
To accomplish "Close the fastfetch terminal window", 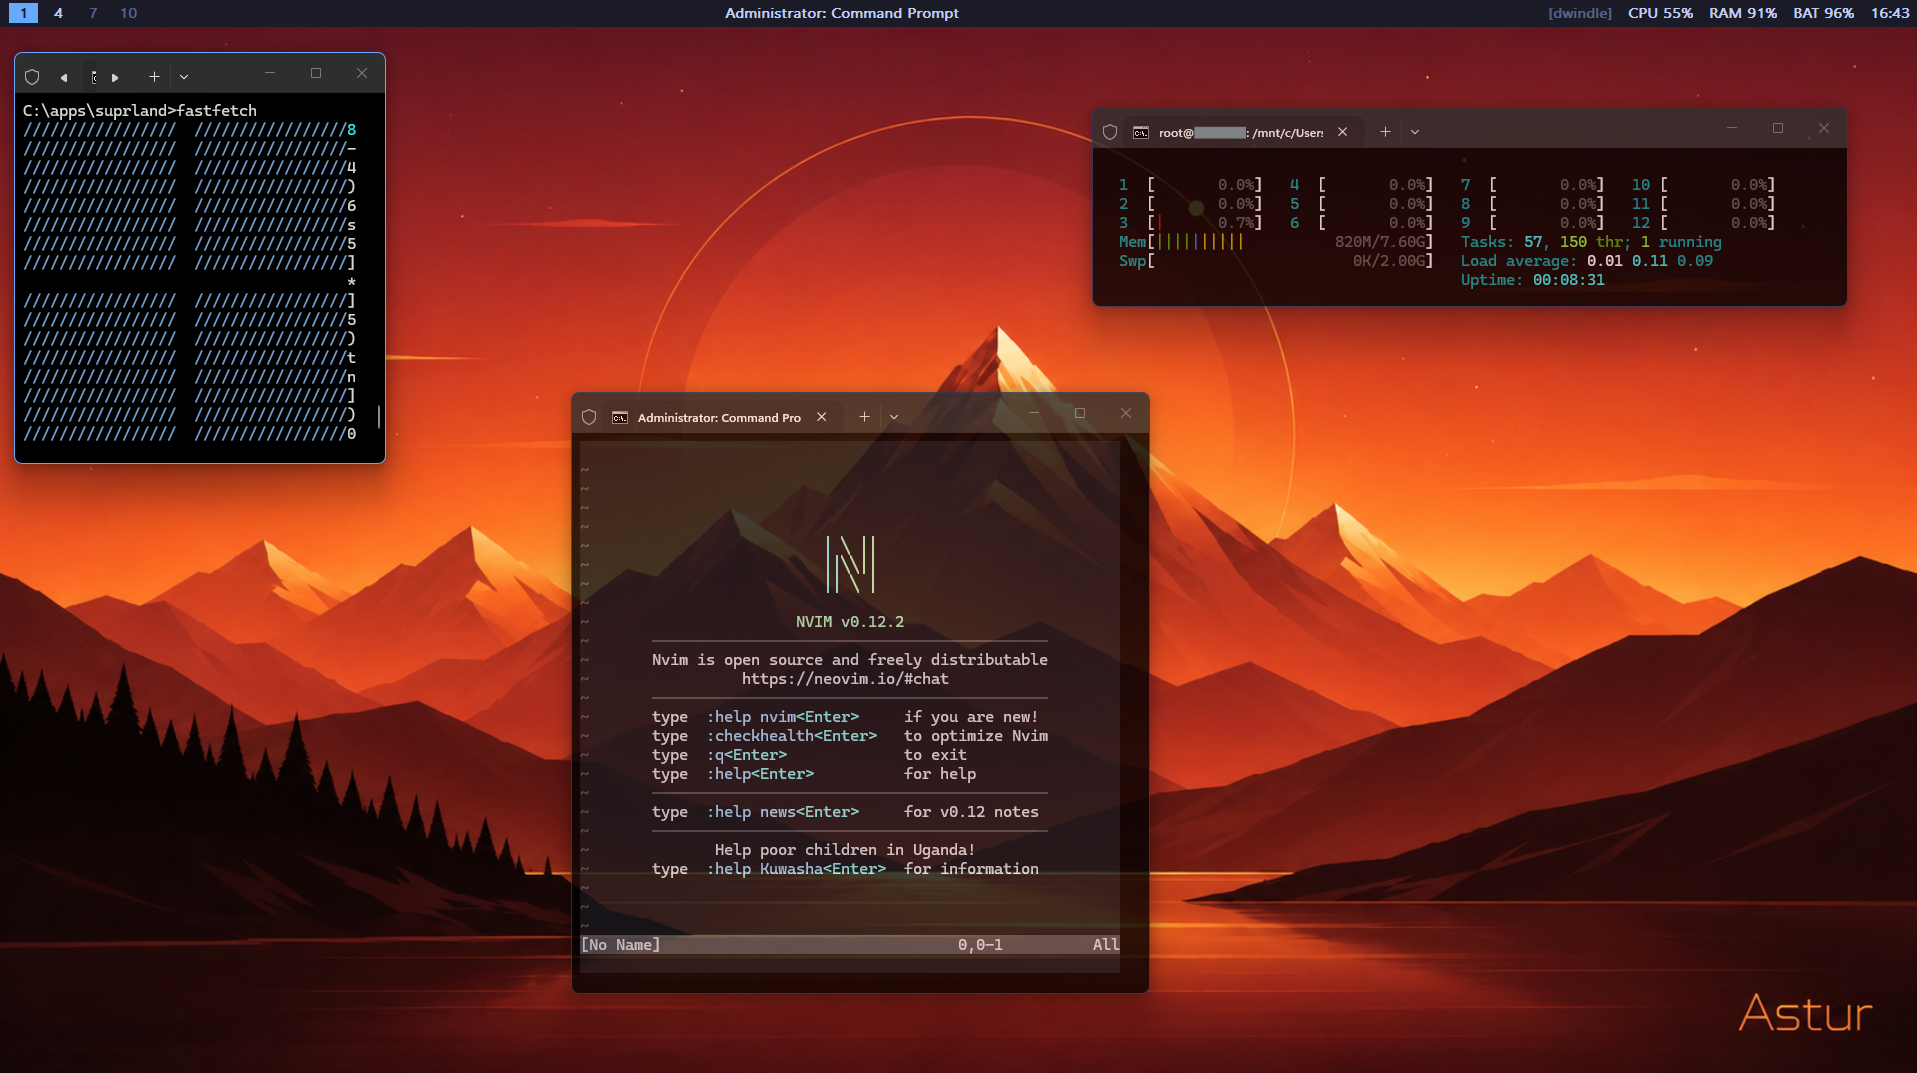I will point(362,73).
